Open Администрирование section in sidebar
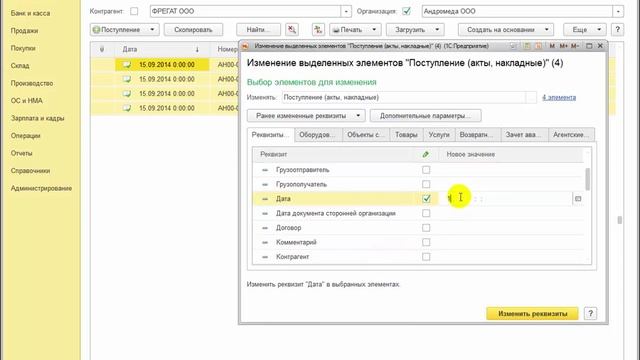This screenshot has height=360, width=640. tap(41, 188)
